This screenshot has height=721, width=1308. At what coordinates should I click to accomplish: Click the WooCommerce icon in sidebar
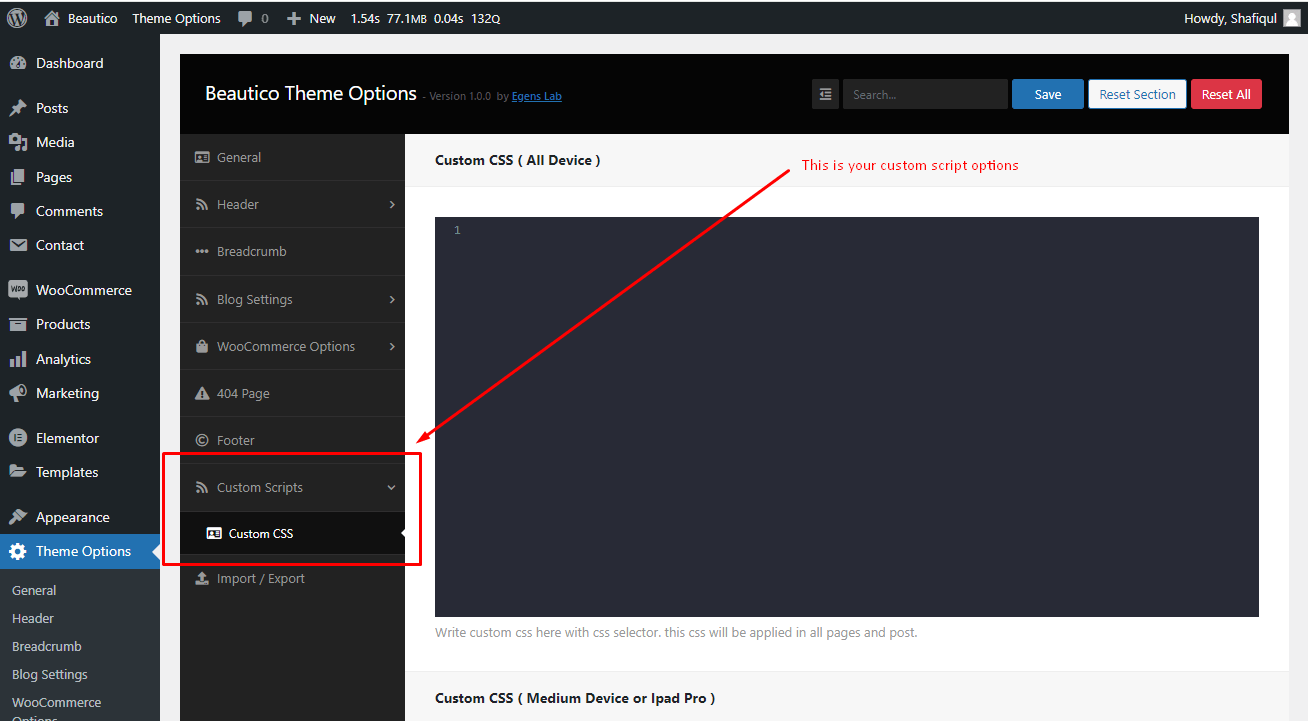[18, 290]
